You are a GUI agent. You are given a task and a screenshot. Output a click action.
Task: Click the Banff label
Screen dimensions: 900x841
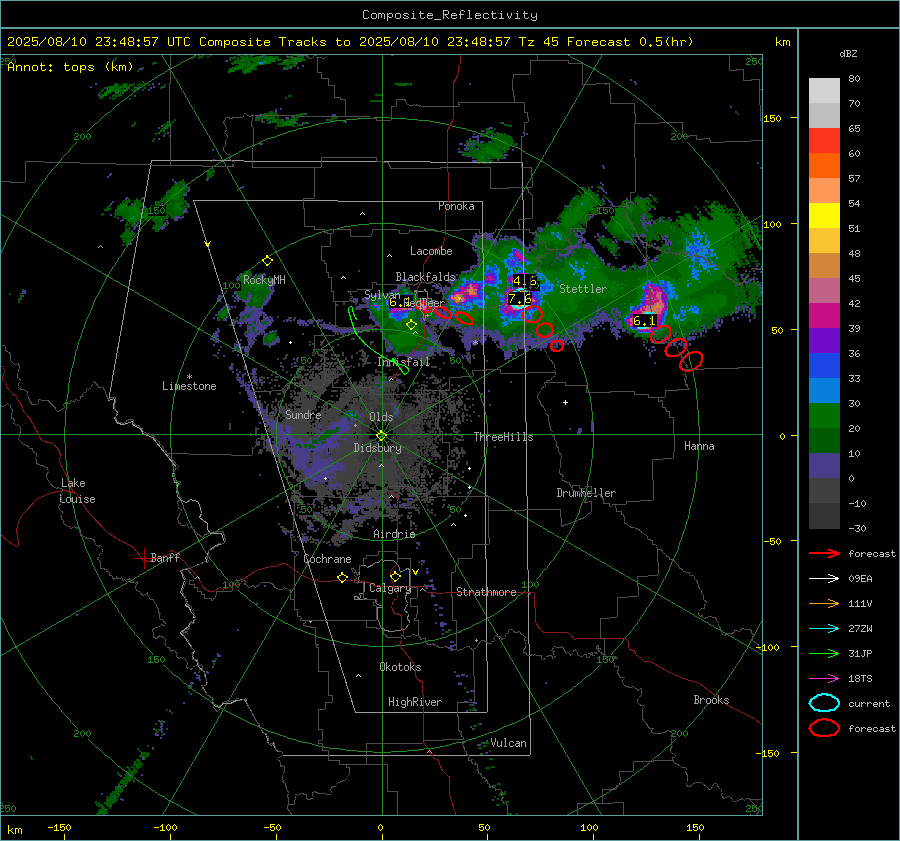tap(165, 557)
